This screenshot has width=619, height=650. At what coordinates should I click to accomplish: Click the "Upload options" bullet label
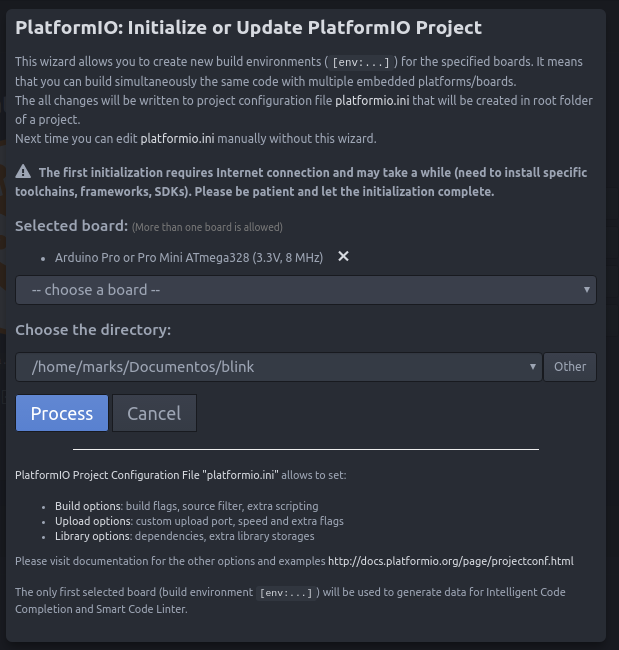94,521
